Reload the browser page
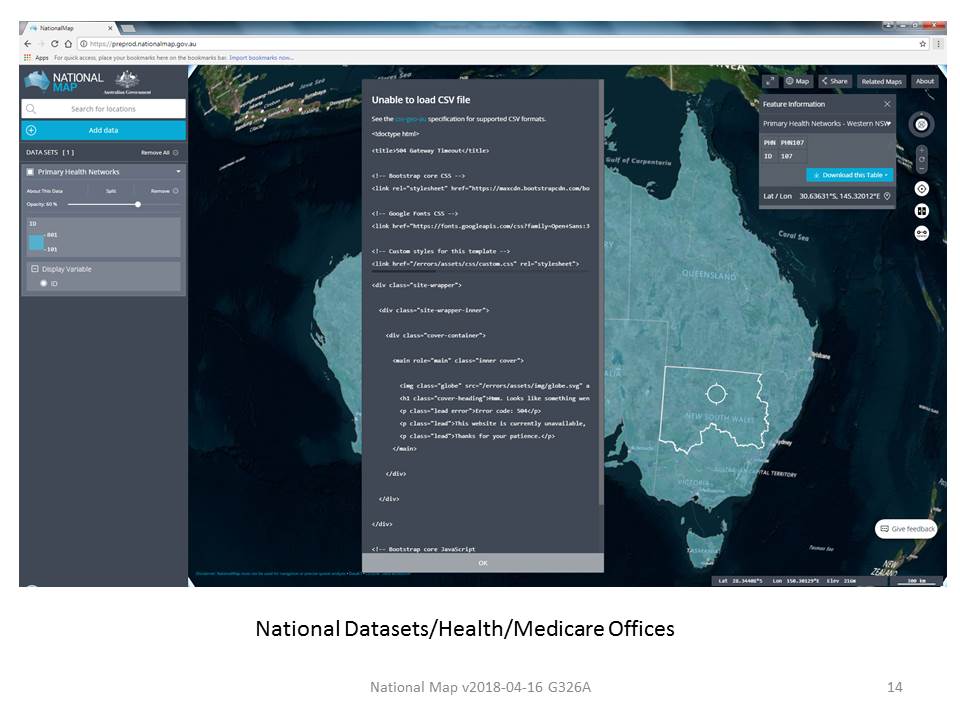960x720 pixels. point(54,44)
